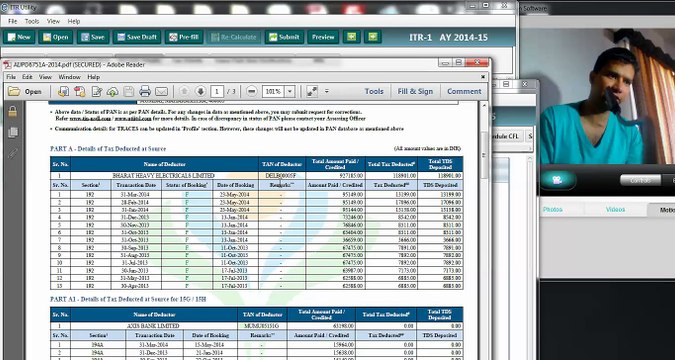Viewport: 675px width, 360px height.
Task: Open the Adobe Reader Window menu
Action: tap(69, 77)
